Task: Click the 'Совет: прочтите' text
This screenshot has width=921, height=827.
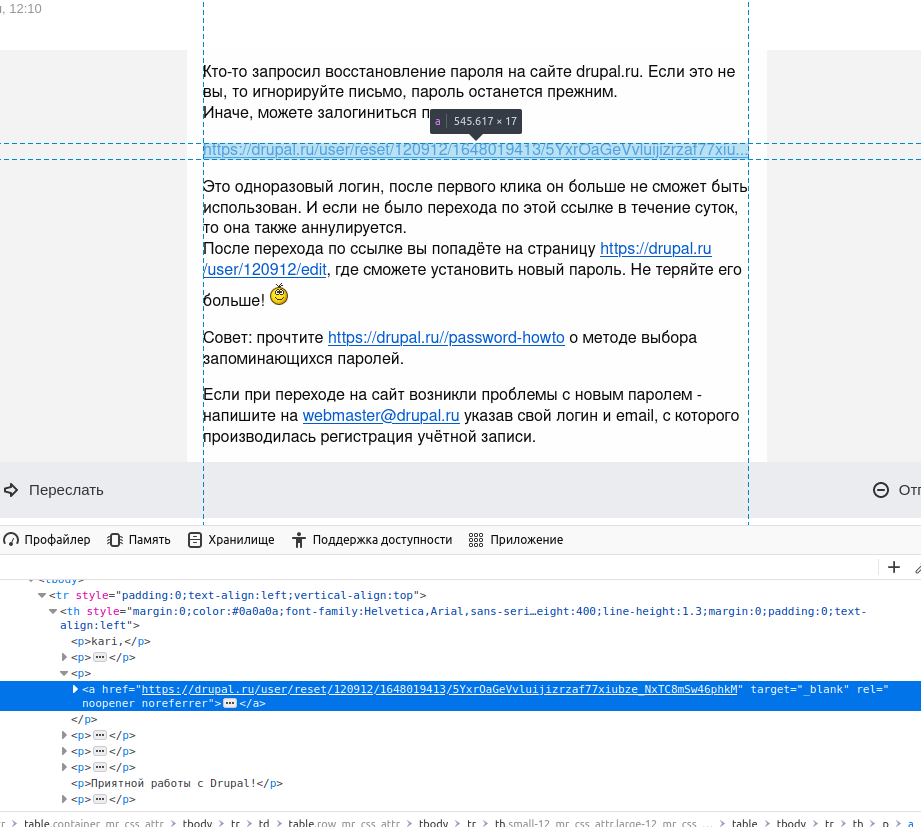Action: tap(263, 338)
